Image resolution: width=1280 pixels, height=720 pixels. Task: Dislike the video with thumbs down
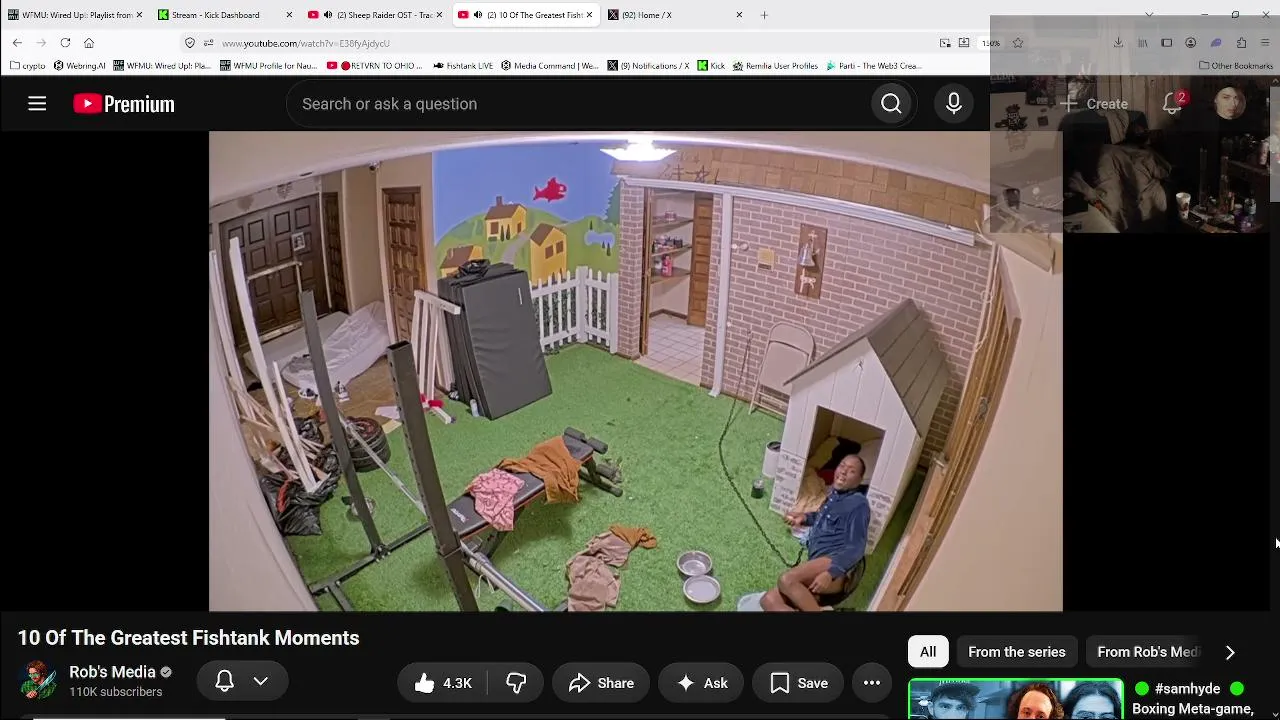click(x=516, y=683)
